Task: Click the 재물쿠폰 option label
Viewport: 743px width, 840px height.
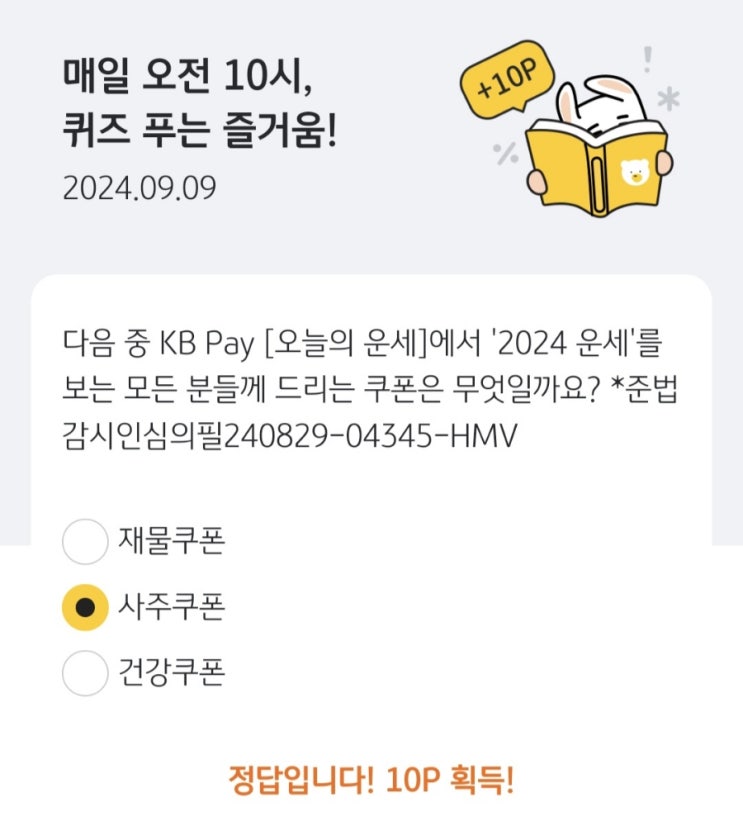Action: point(171,541)
